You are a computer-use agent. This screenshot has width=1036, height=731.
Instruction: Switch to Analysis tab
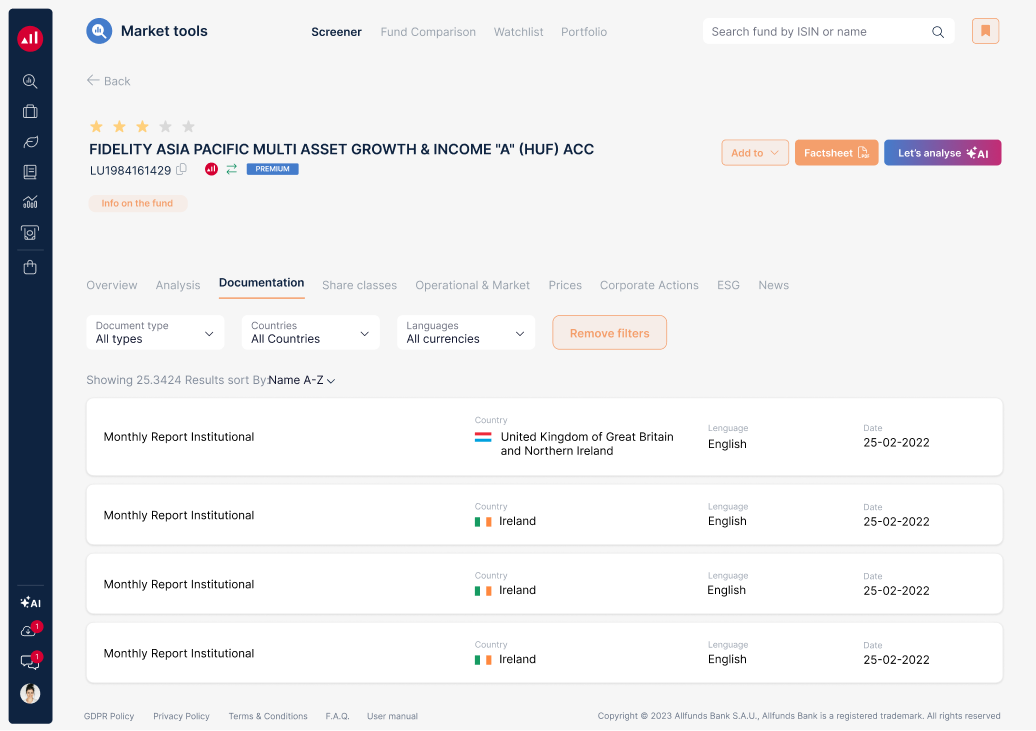[x=178, y=285]
